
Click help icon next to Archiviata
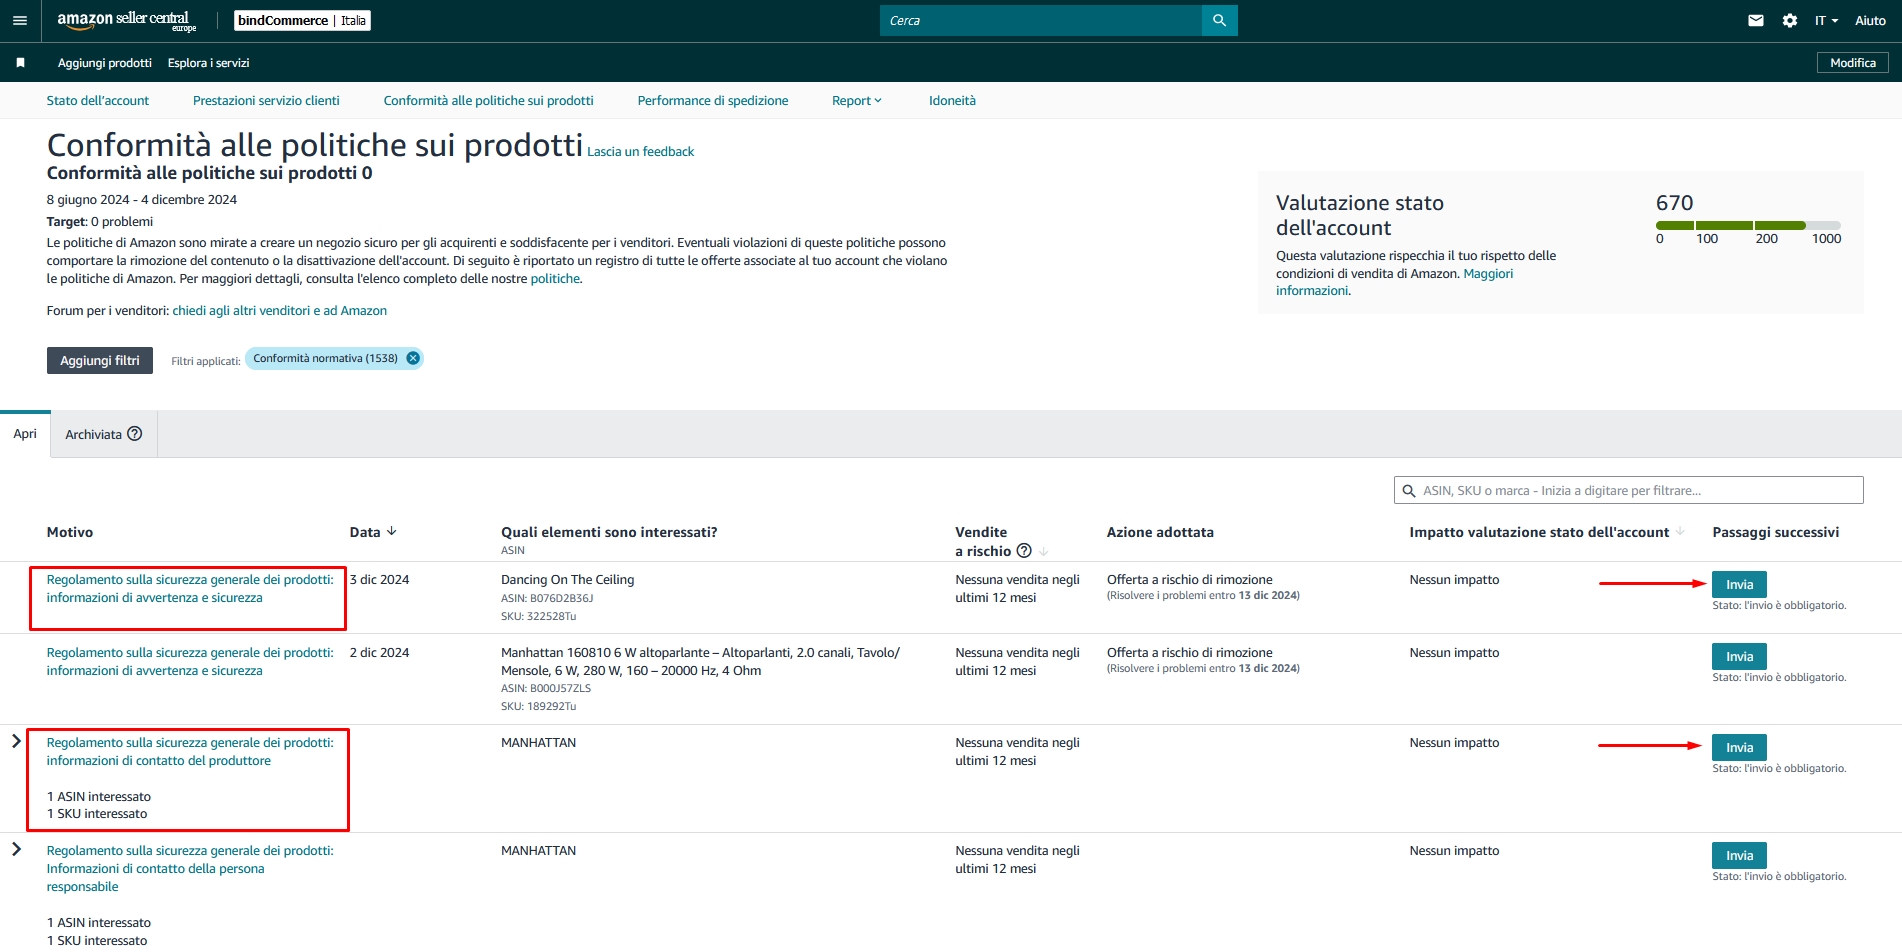coord(135,434)
